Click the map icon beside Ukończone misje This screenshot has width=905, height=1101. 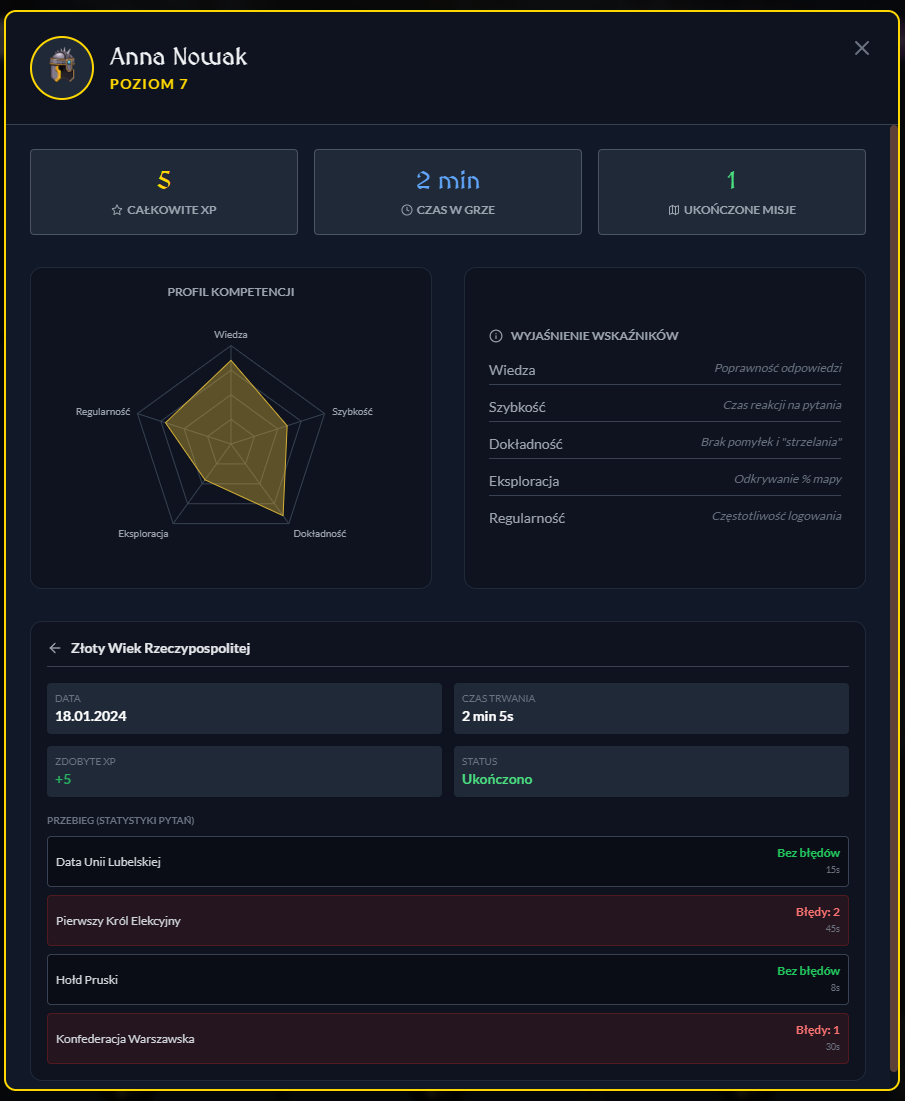click(x=673, y=211)
